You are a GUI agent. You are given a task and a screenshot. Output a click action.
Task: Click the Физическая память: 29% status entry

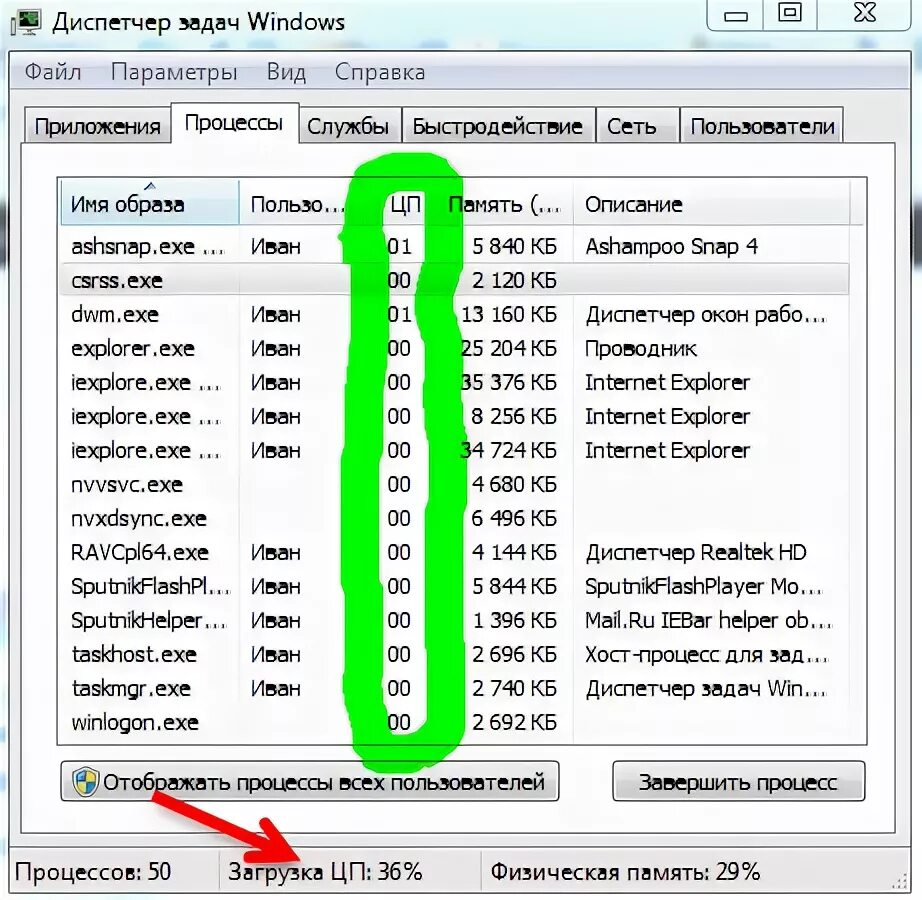(x=625, y=871)
